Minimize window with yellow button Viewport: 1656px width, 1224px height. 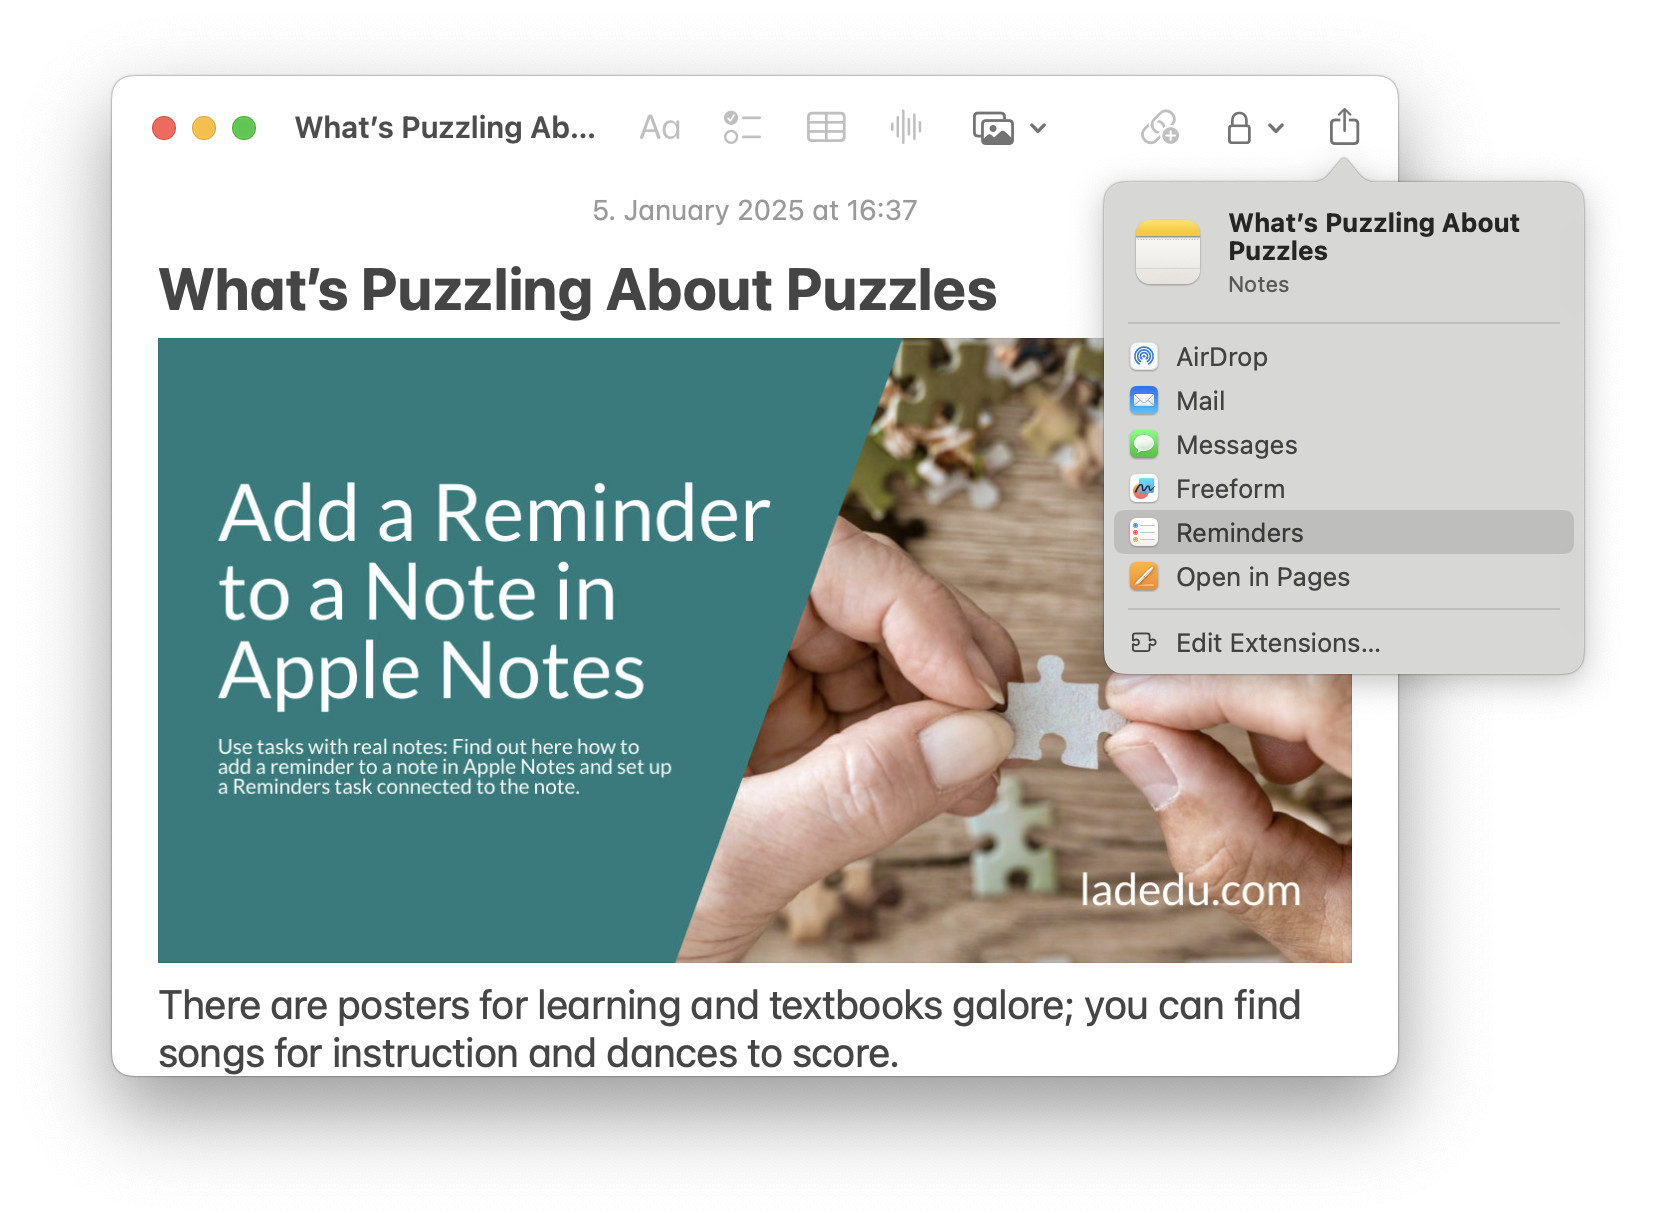[x=204, y=128]
